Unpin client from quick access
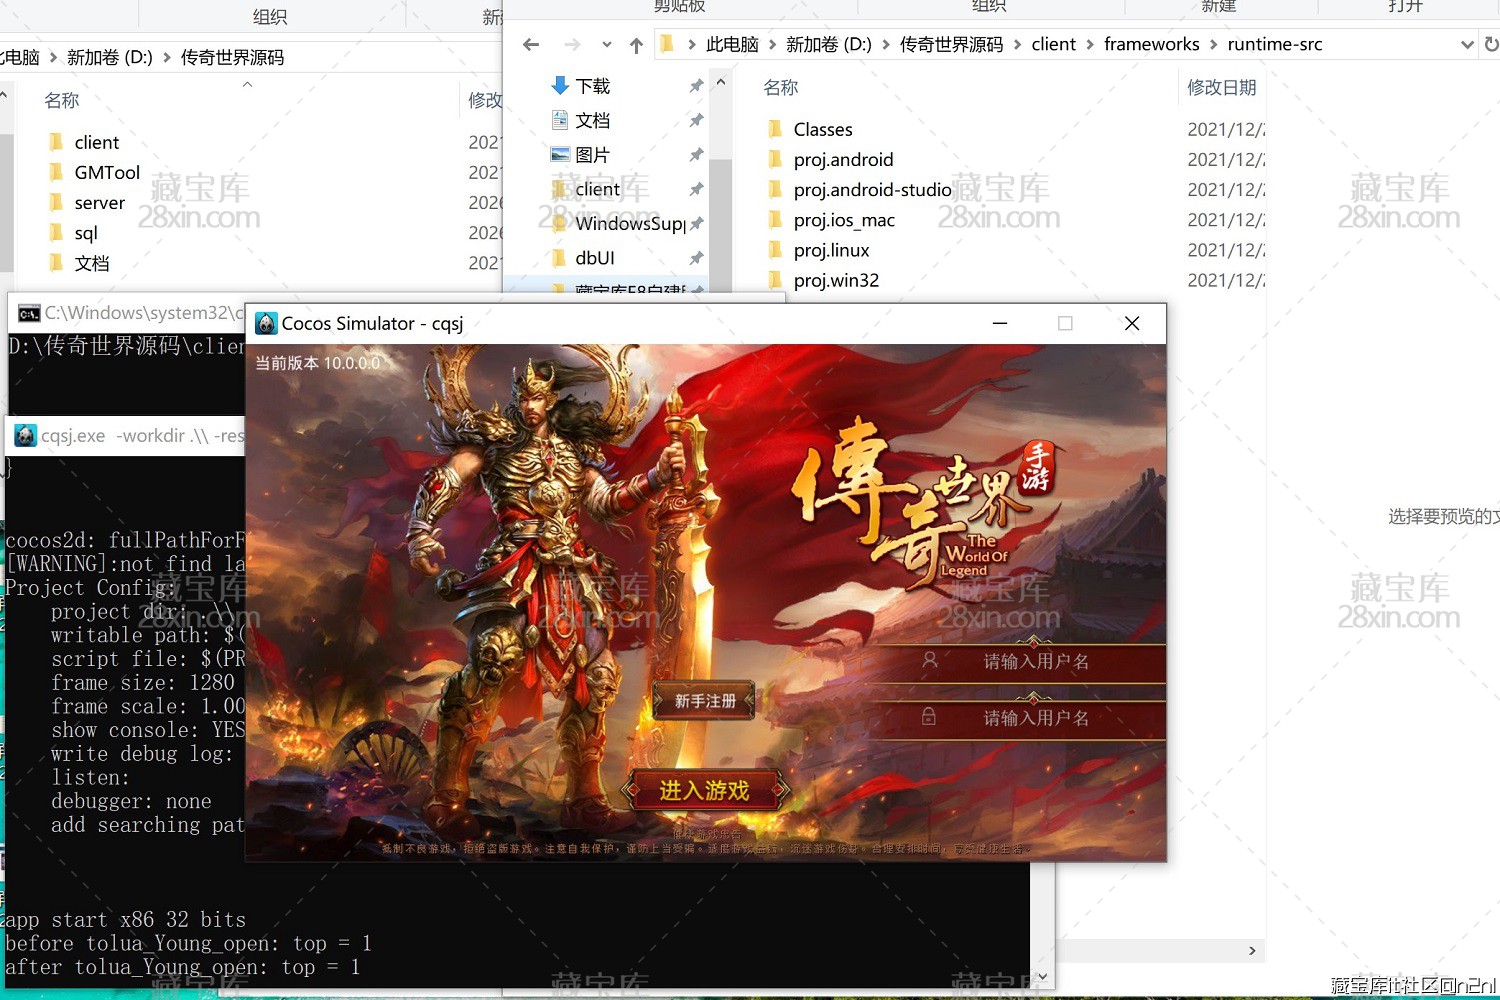 coord(696,188)
